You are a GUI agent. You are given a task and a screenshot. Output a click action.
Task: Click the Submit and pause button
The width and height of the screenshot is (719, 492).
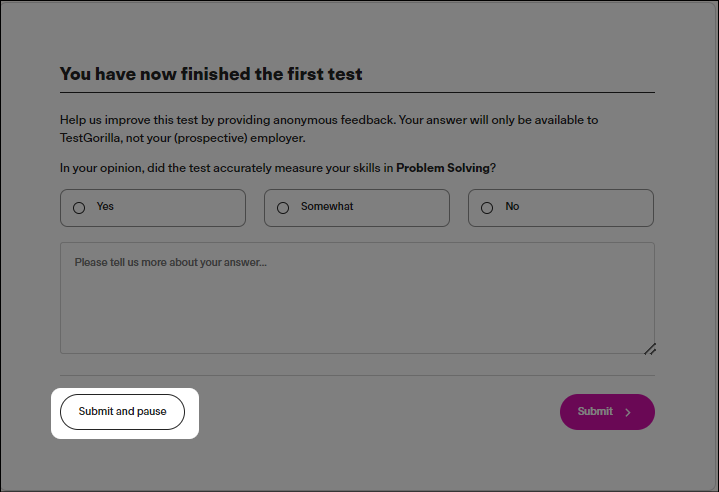point(122,412)
